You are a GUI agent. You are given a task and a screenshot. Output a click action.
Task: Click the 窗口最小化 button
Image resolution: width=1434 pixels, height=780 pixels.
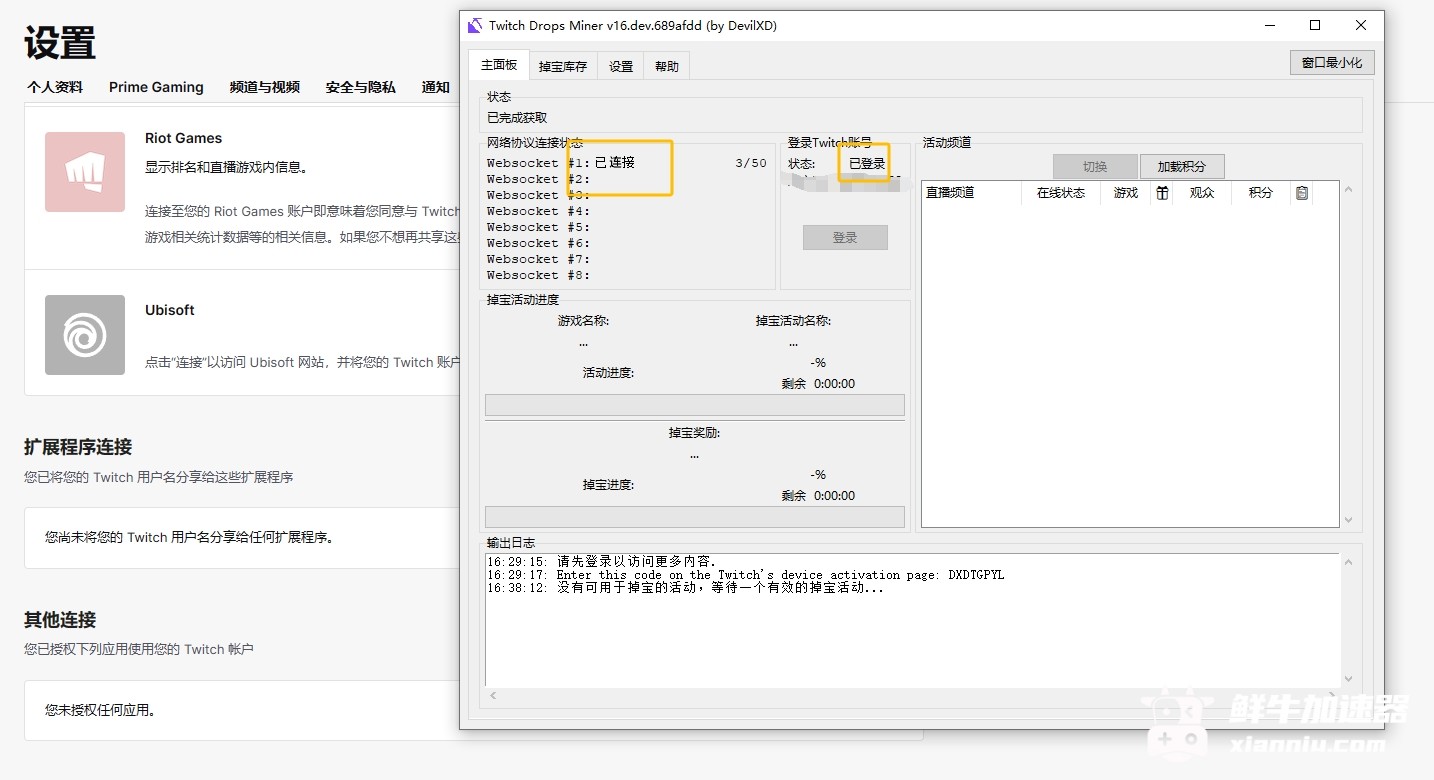pyautogui.click(x=1332, y=63)
